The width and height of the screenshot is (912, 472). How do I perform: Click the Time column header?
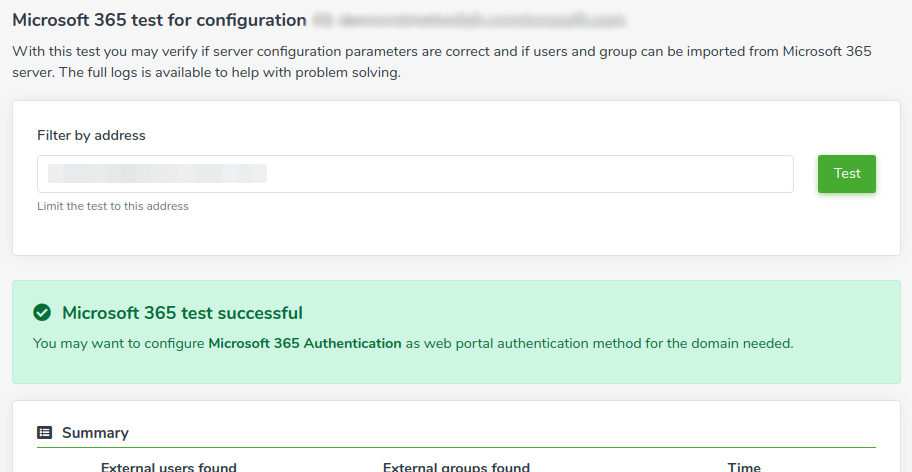pos(744,466)
